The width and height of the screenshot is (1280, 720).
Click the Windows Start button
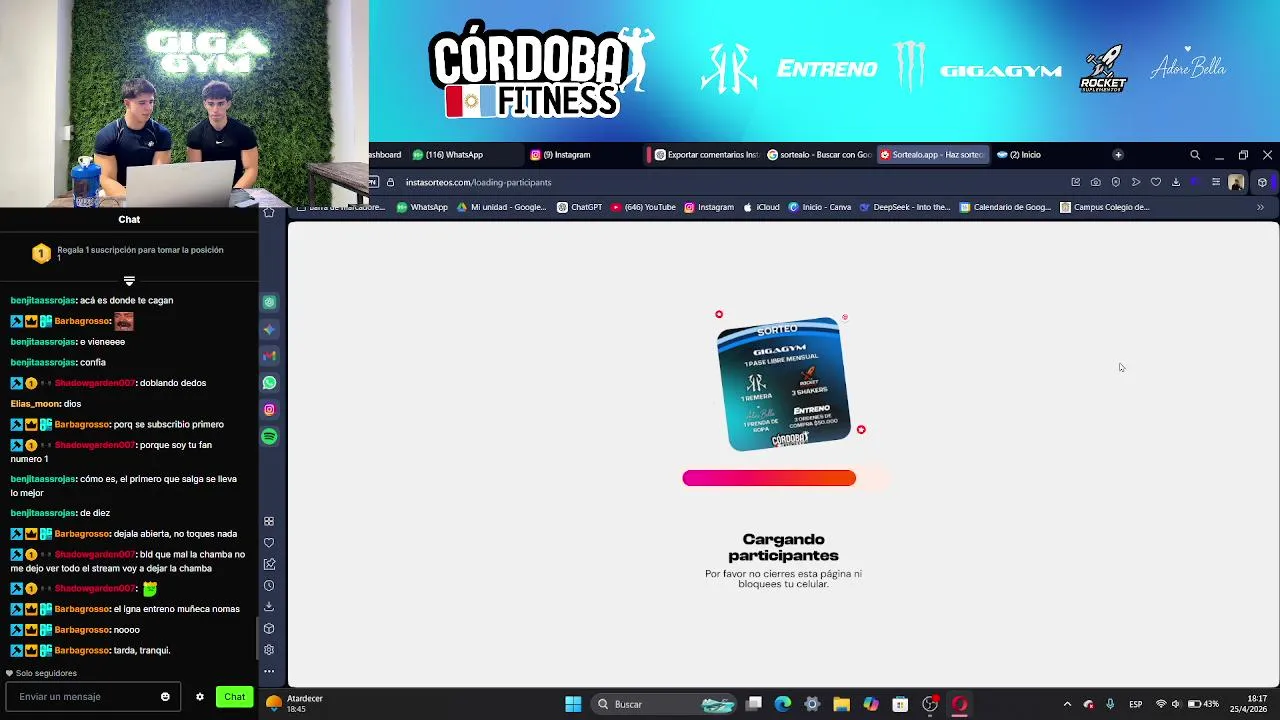[573, 704]
